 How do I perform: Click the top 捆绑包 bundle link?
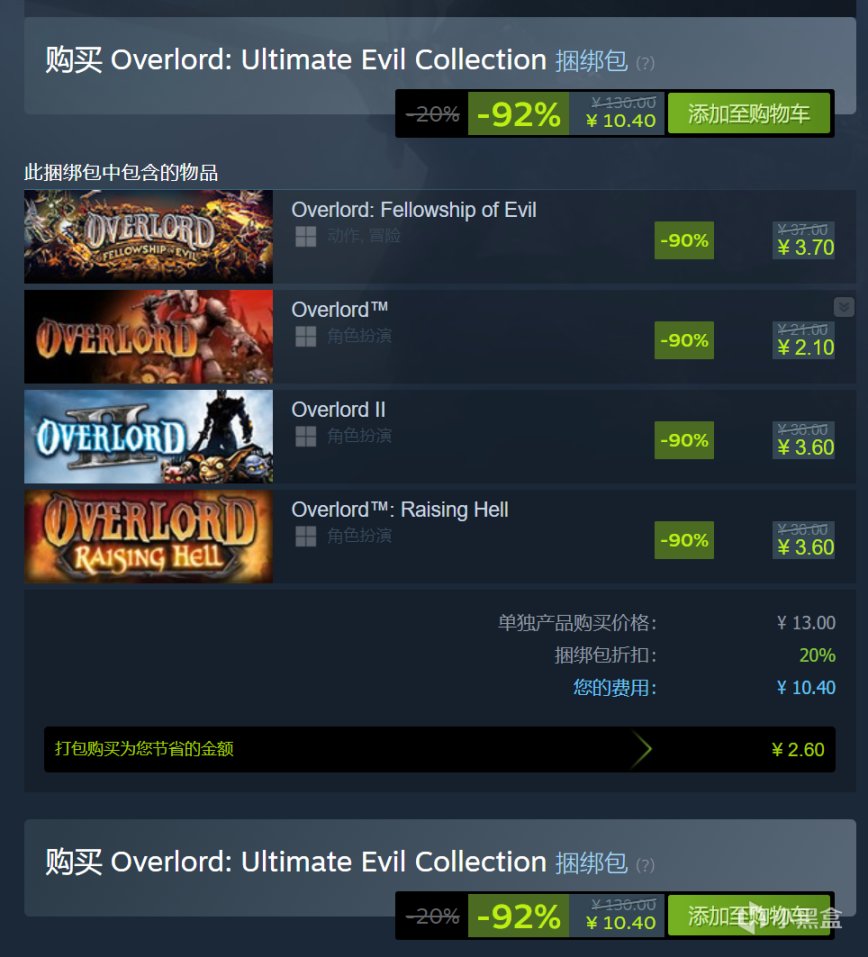coord(591,61)
